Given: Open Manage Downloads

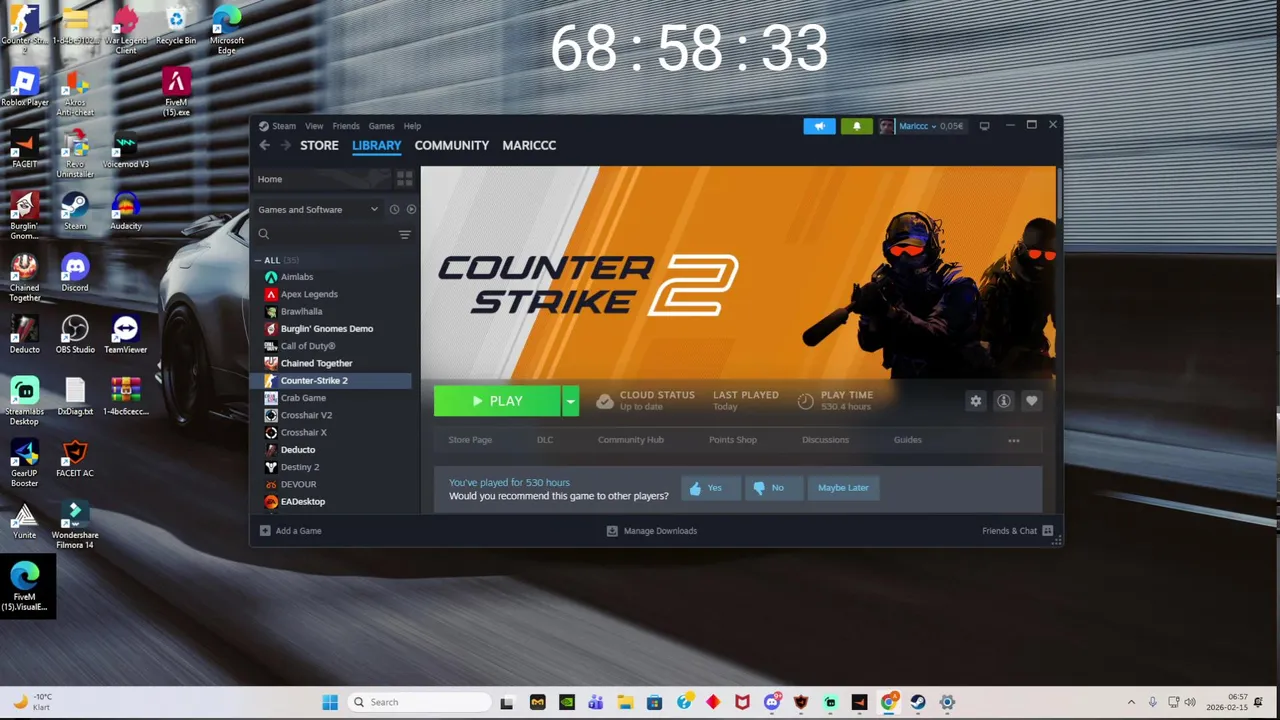Looking at the screenshot, I should (652, 531).
